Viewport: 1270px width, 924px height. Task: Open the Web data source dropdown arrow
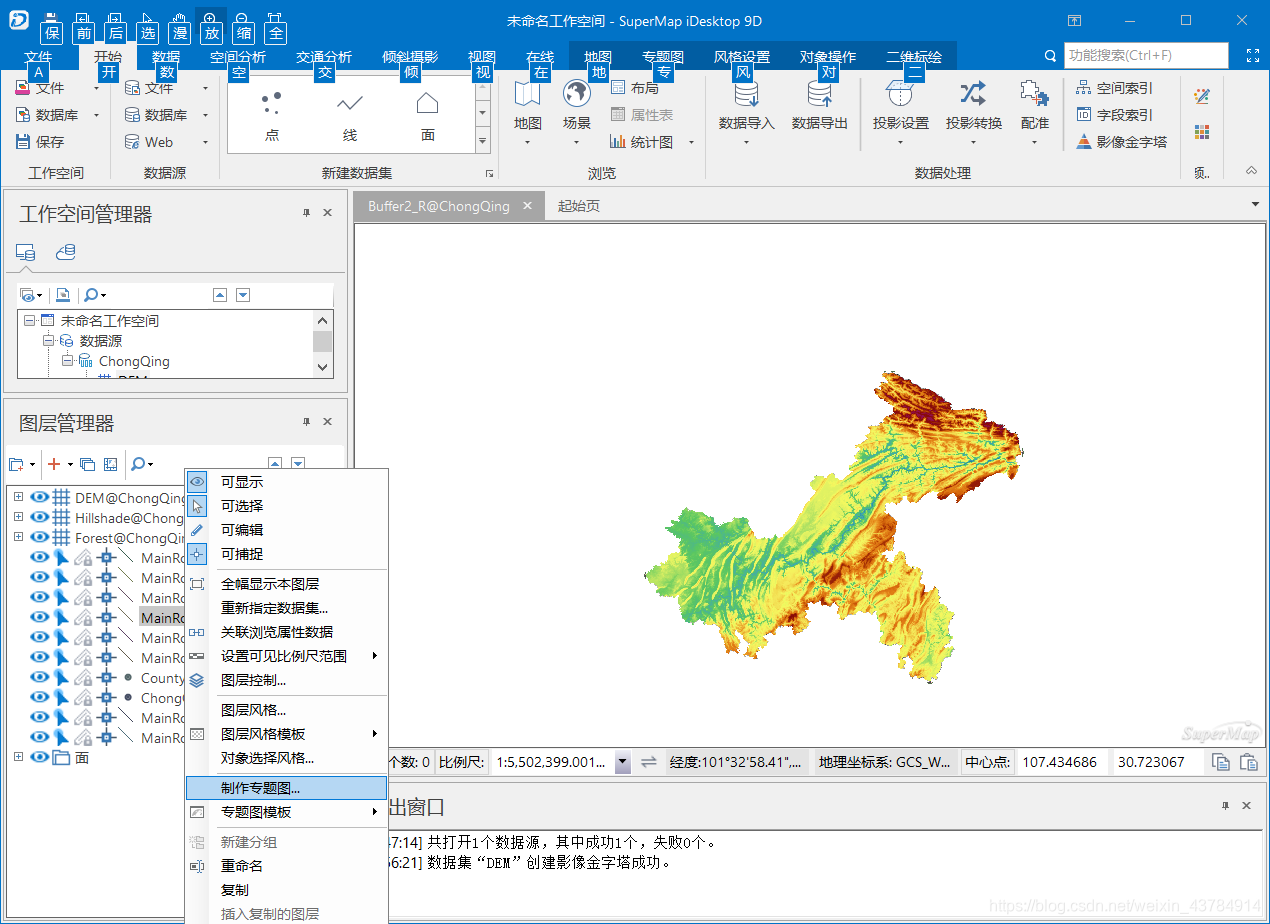pos(205,142)
